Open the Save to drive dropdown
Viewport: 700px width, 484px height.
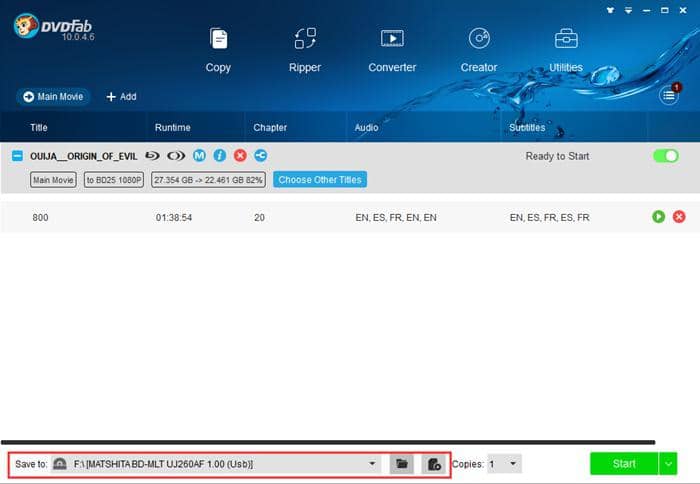tap(372, 463)
